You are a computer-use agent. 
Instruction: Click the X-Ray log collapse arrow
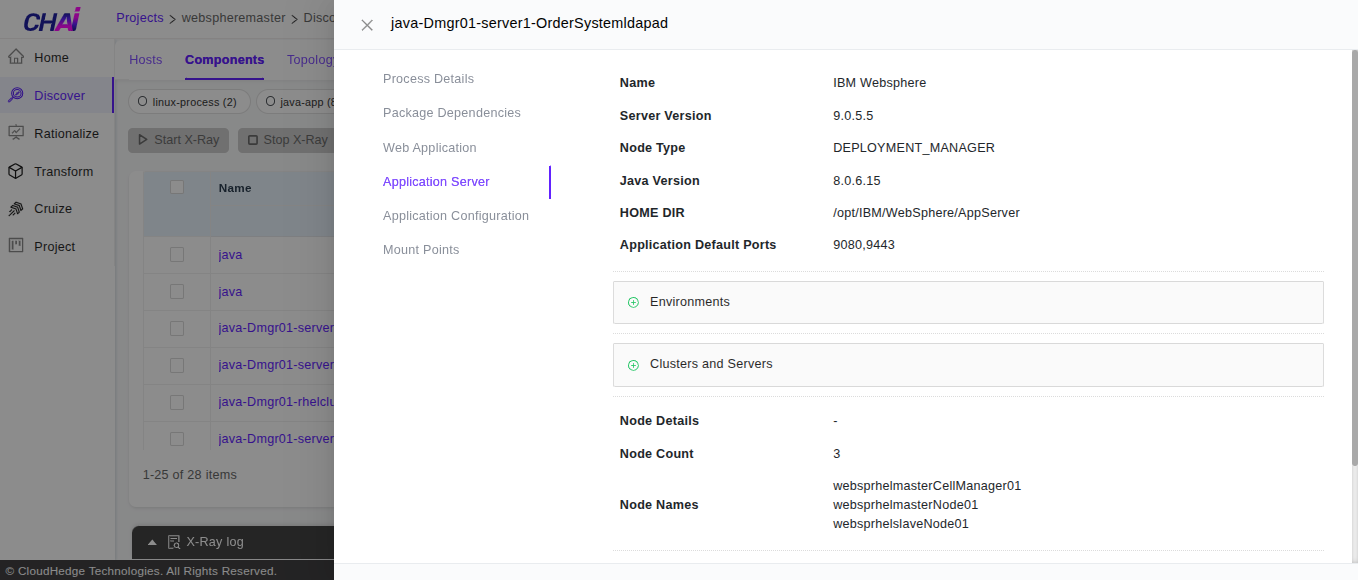(x=152, y=542)
